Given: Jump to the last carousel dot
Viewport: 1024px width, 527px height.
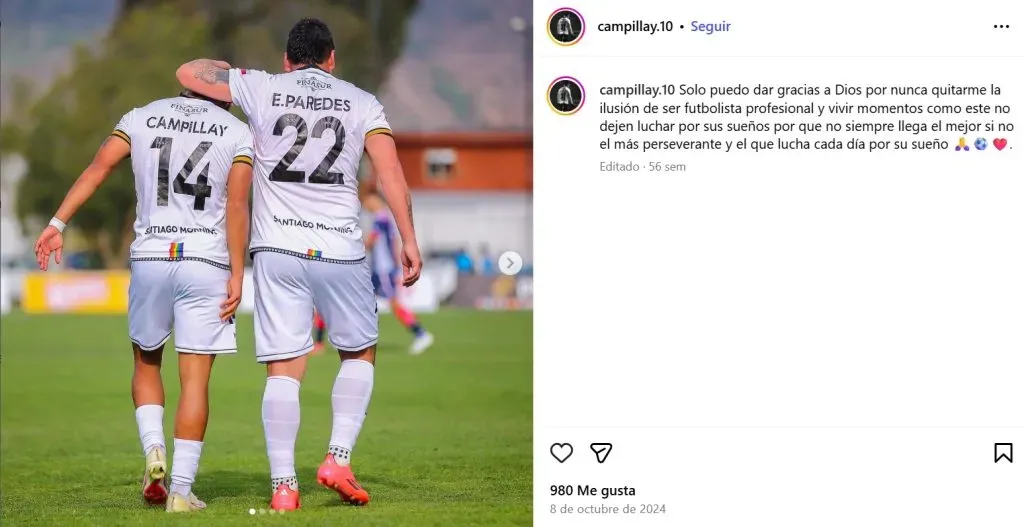Looking at the screenshot, I should click(x=282, y=511).
